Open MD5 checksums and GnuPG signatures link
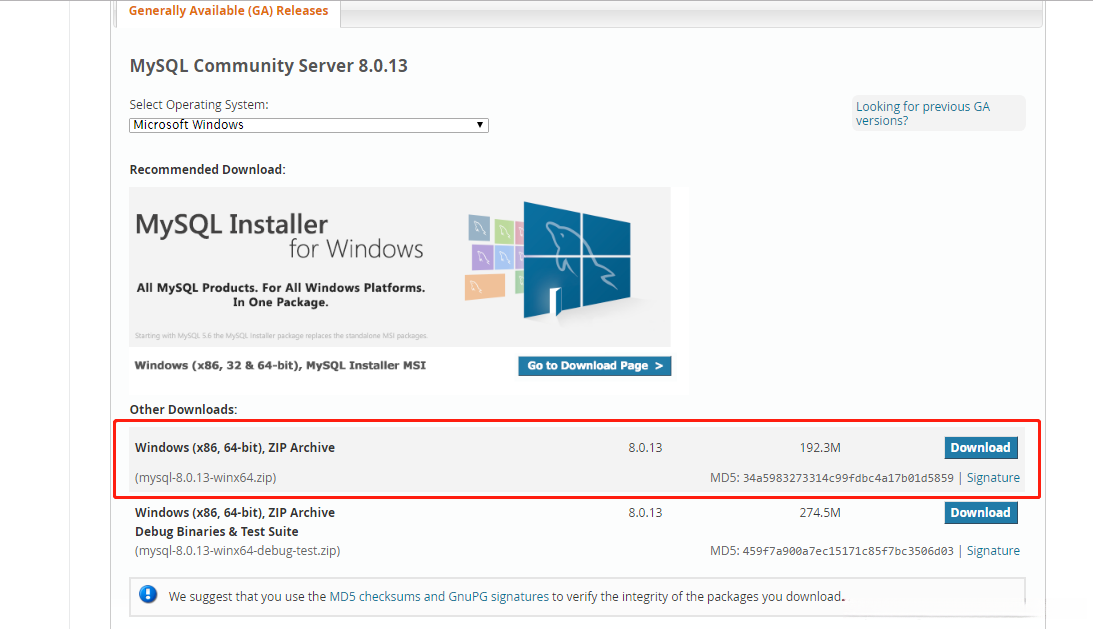Screen dimensions: 1093x629 [x=439, y=596]
